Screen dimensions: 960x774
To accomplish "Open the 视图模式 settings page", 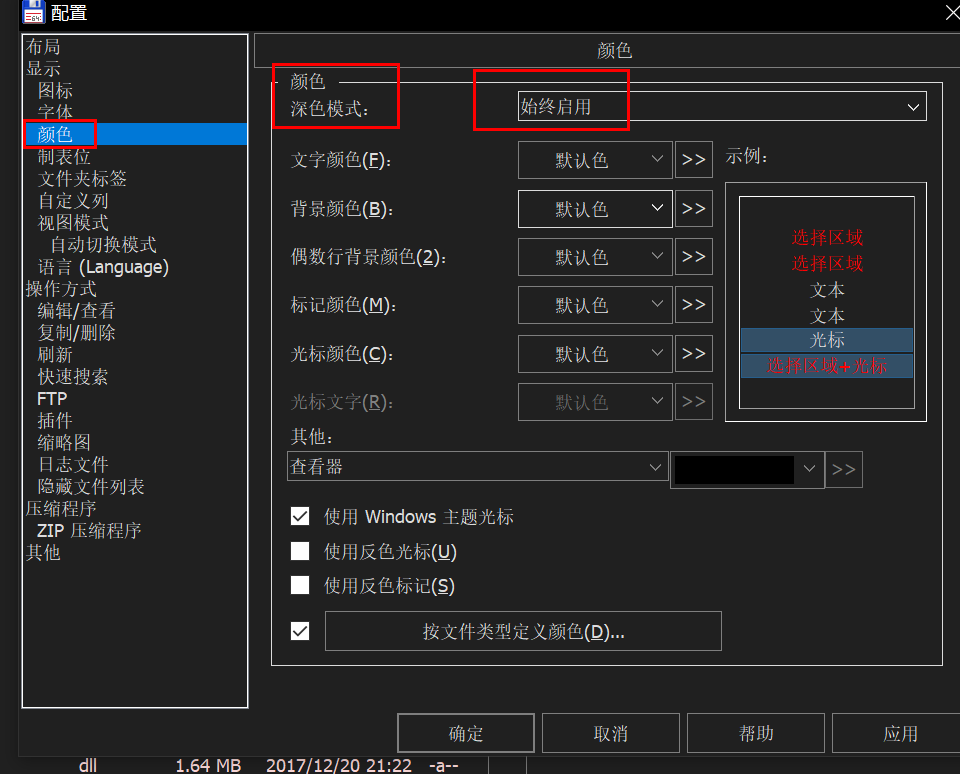I will click(x=73, y=223).
